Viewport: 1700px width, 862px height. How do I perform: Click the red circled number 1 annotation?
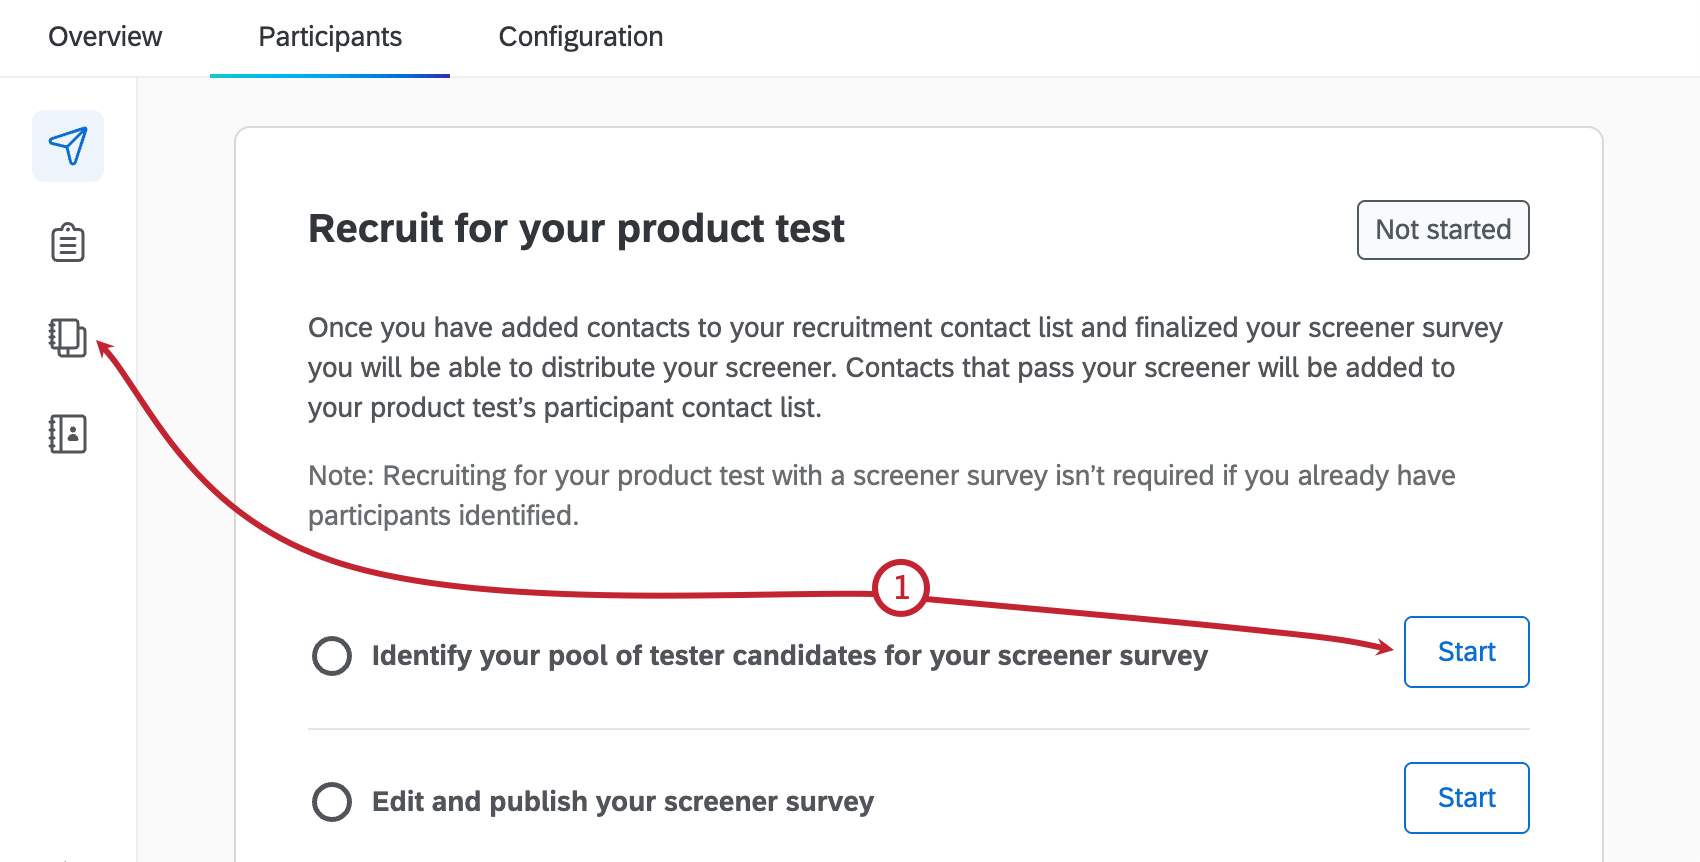[x=900, y=589]
